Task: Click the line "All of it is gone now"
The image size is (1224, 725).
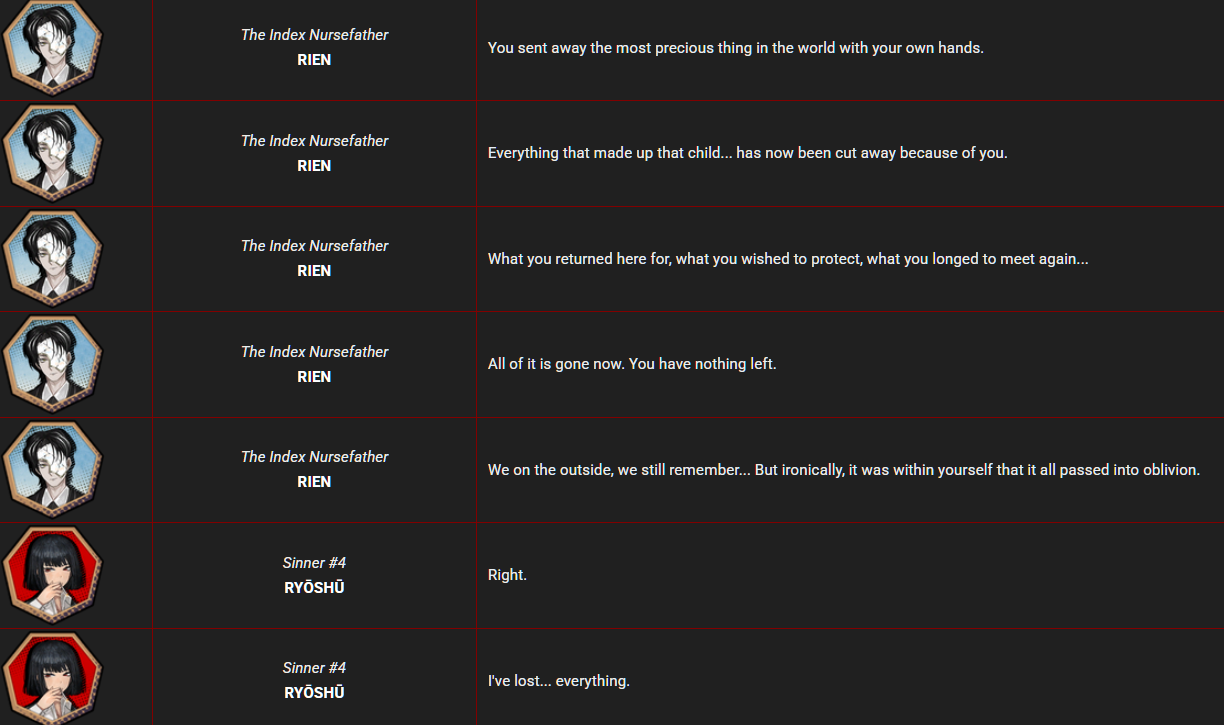Action: tap(631, 364)
